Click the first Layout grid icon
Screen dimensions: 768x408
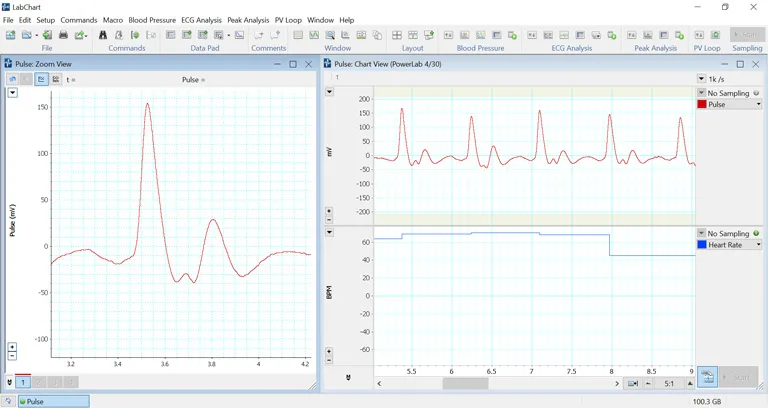[x=397, y=35]
